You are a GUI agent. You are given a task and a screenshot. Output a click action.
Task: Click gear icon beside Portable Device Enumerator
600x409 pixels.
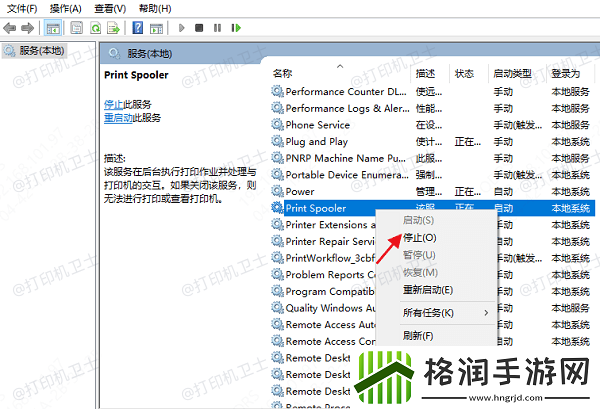coord(277,174)
